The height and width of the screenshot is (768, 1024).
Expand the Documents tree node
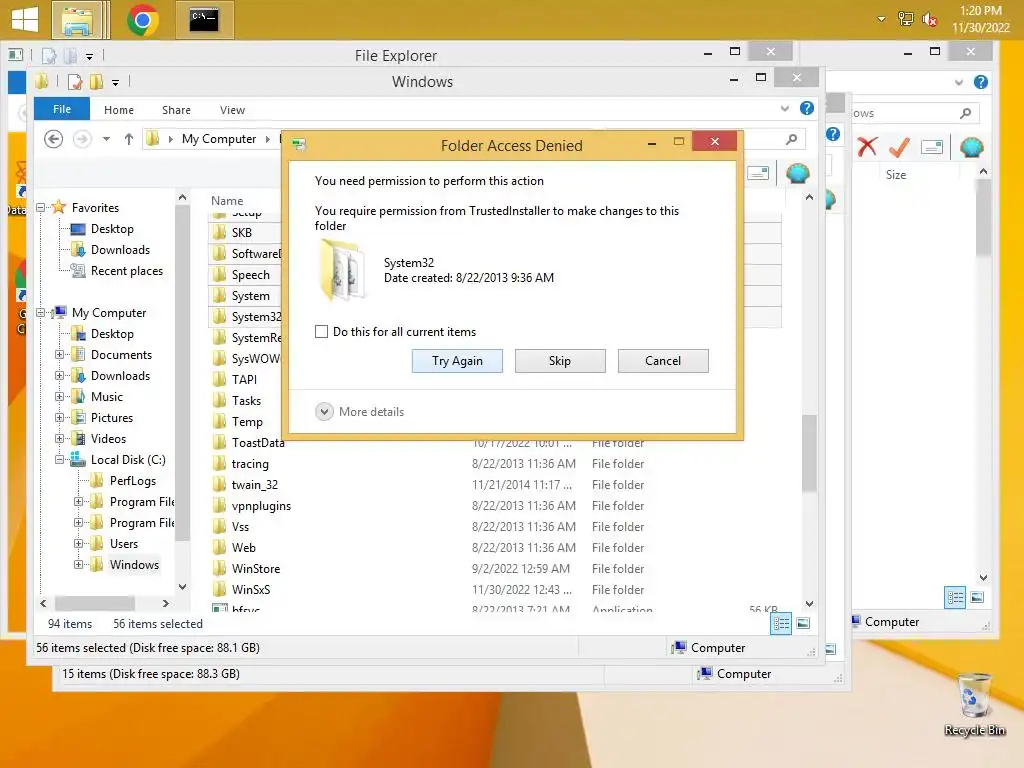coord(59,355)
